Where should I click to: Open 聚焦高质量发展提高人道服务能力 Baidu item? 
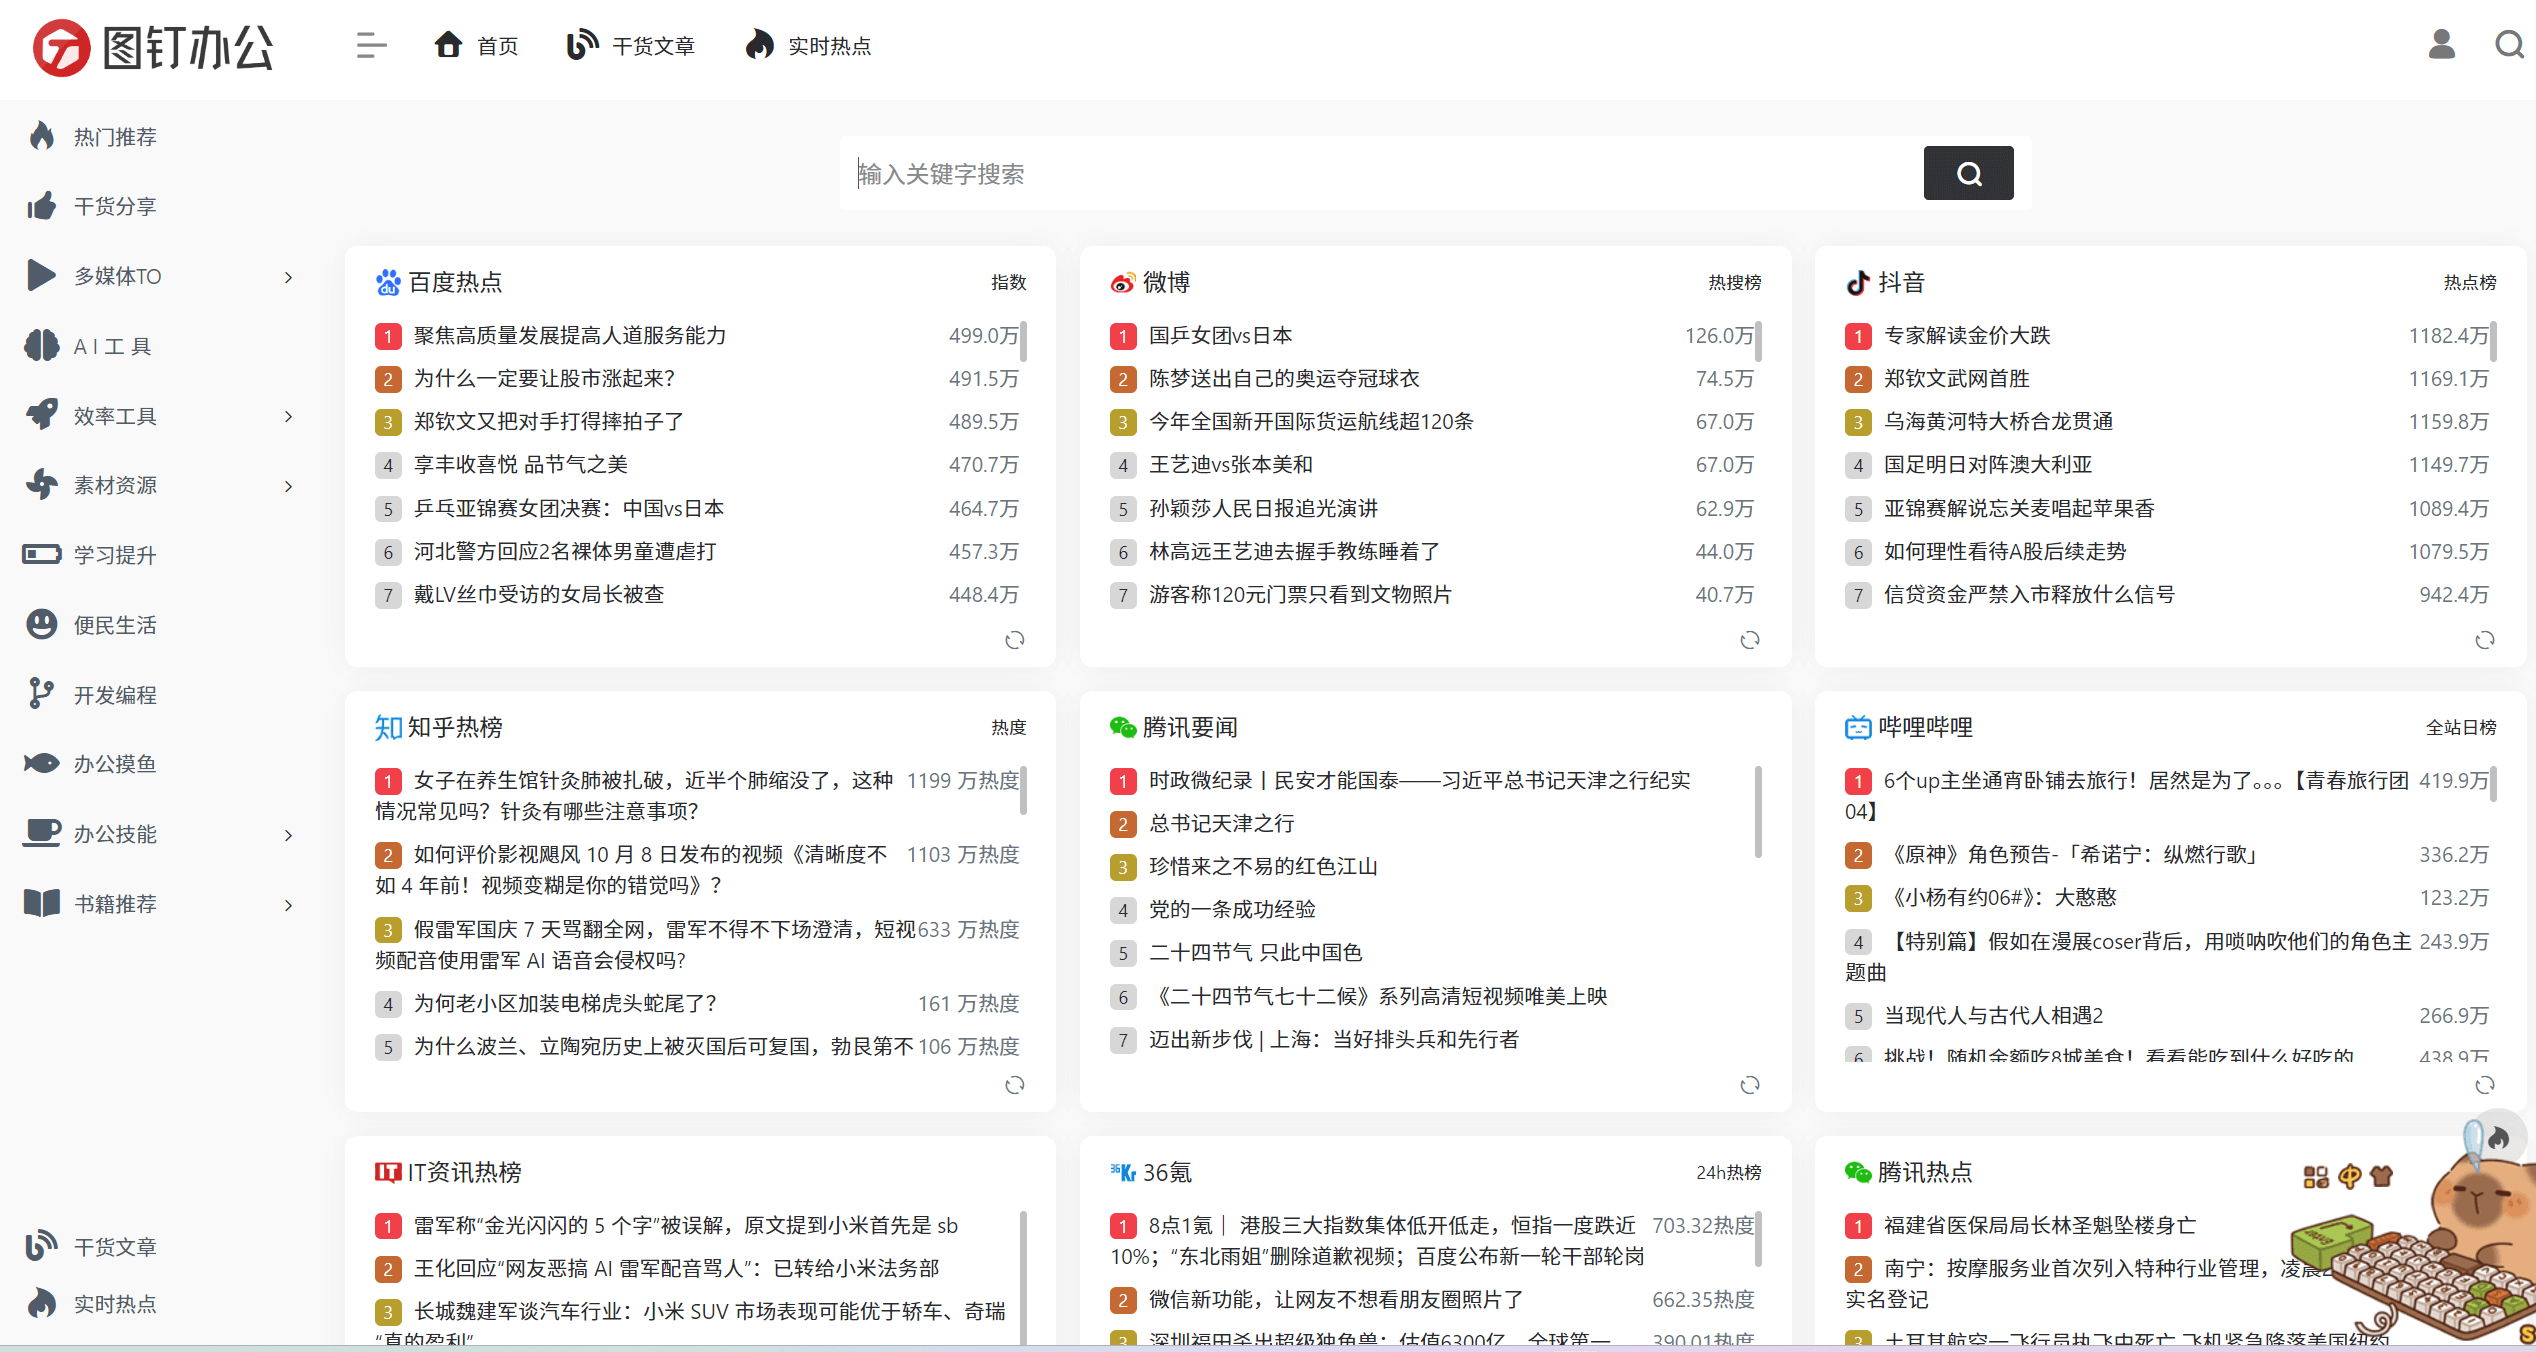click(570, 336)
